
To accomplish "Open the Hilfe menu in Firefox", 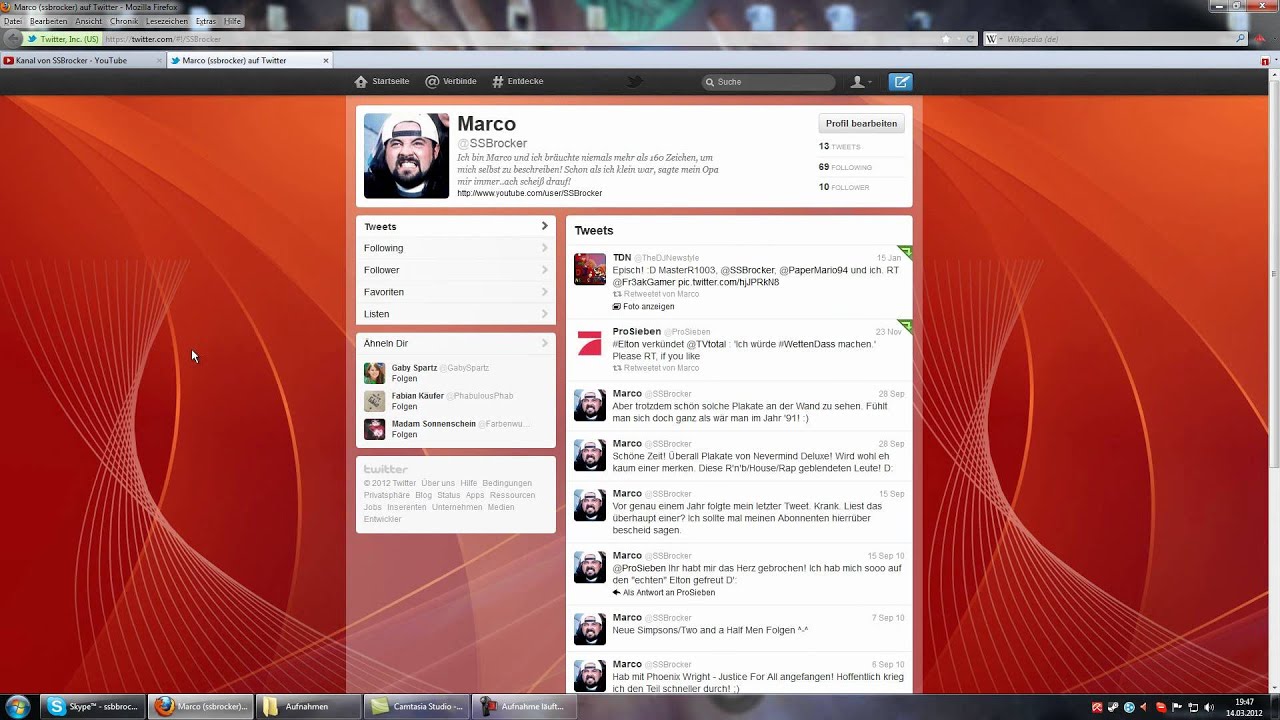I will tap(232, 21).
